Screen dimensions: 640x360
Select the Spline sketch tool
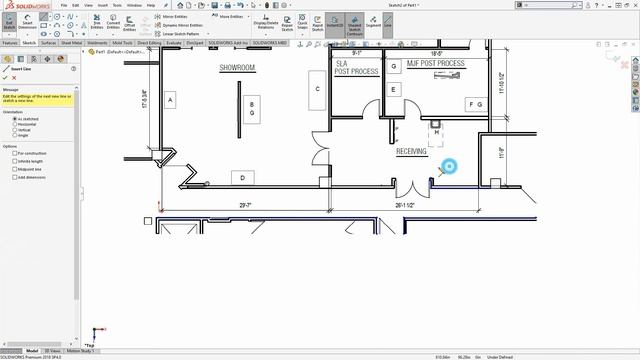[x=70, y=17]
